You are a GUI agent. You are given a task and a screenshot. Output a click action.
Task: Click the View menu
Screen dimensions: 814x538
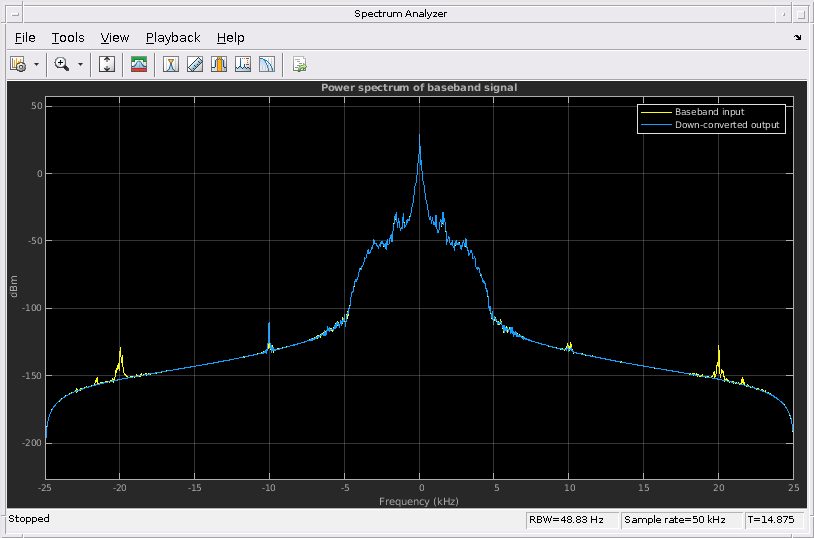click(x=115, y=38)
